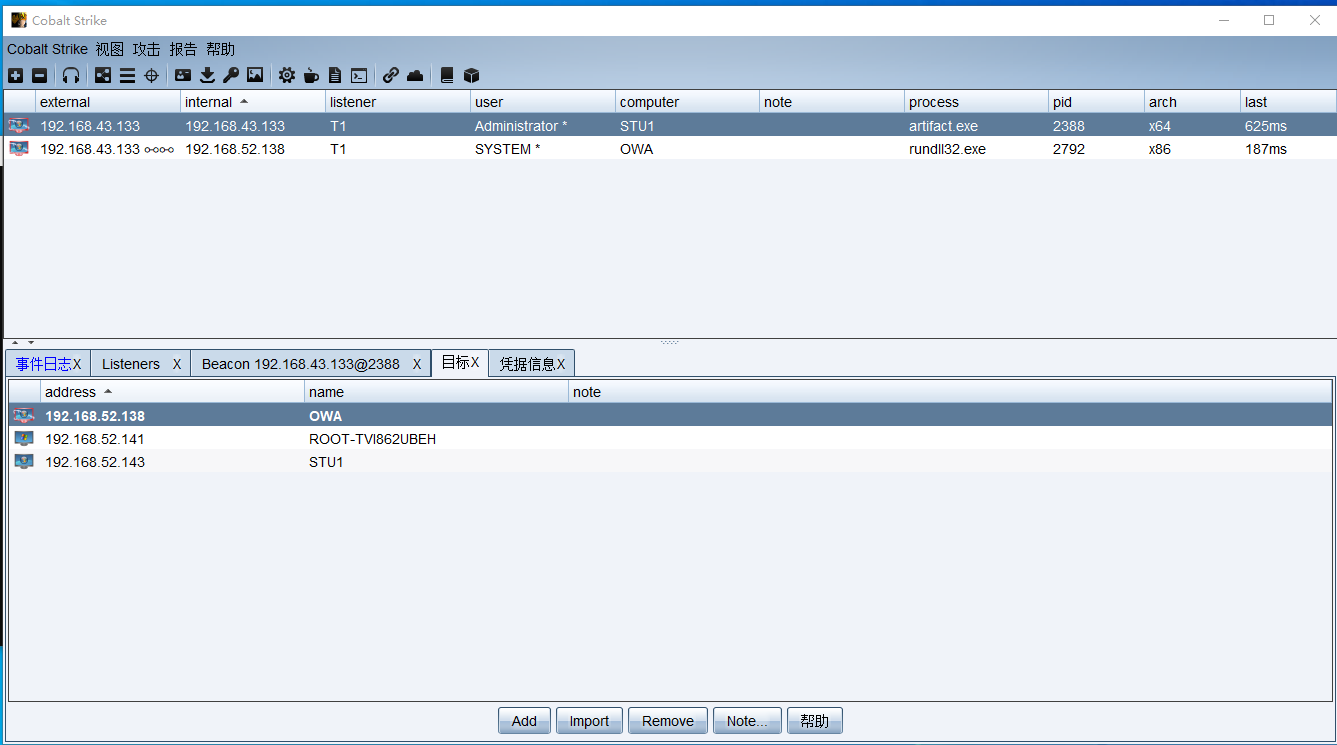
Task: Show the target table crosshair icon
Action: coord(151,75)
